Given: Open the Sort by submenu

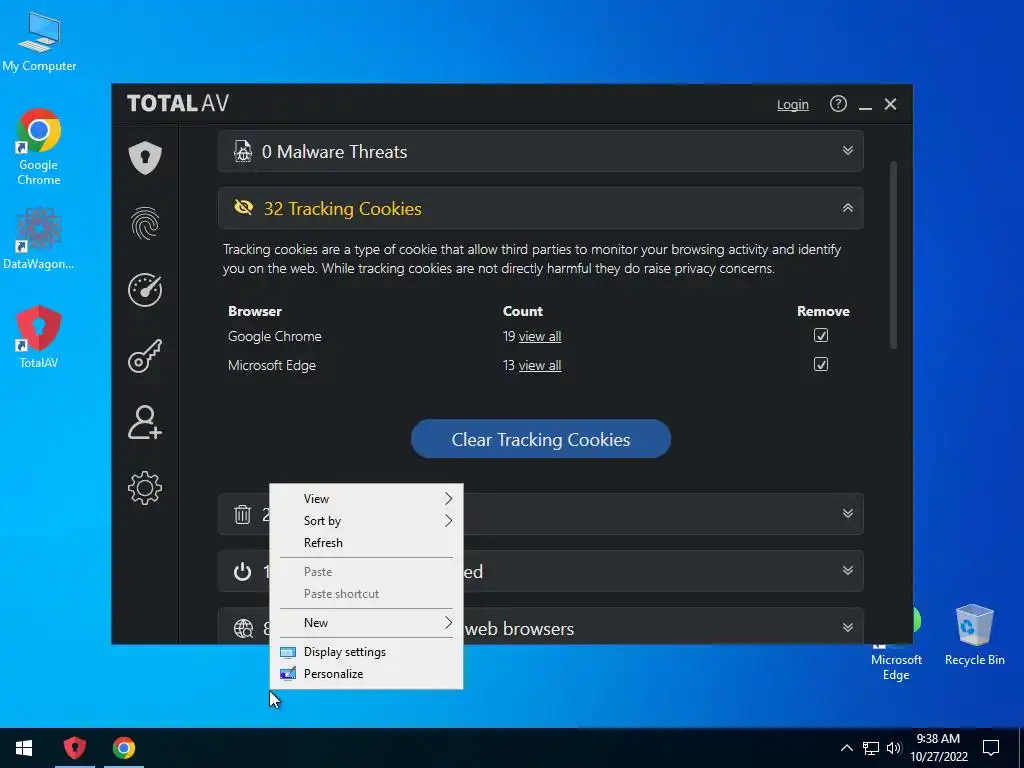Looking at the screenshot, I should [366, 520].
